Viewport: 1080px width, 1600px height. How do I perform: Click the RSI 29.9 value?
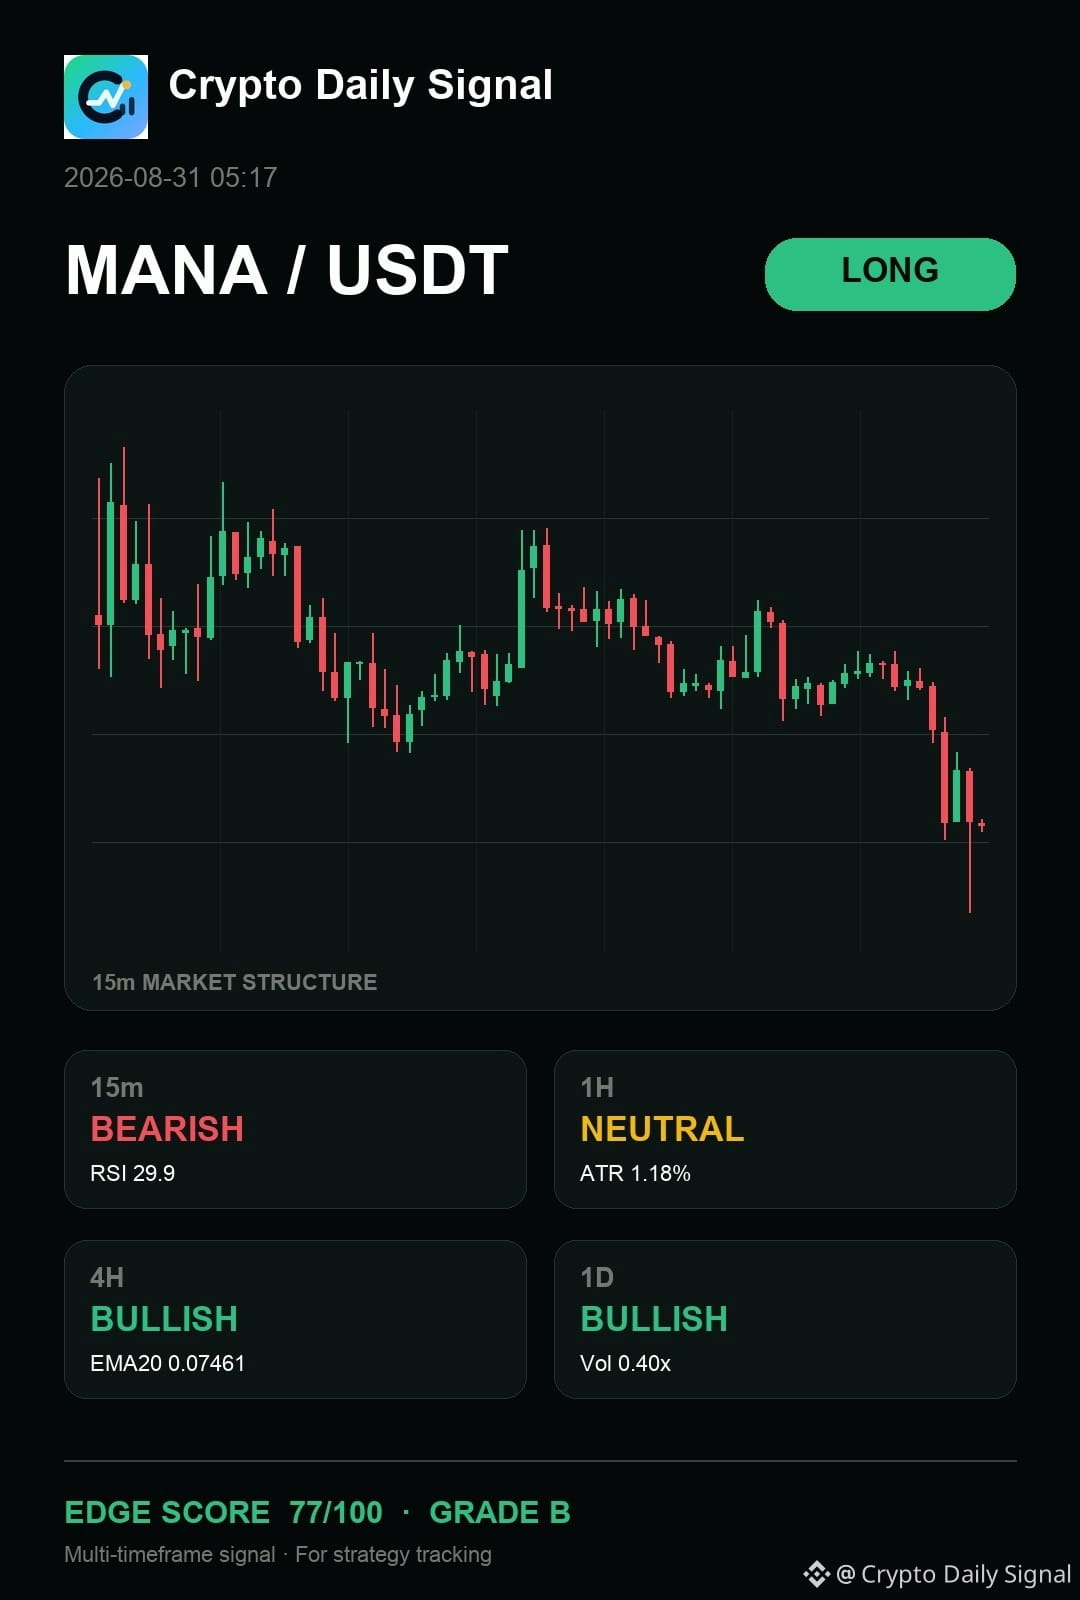133,1173
